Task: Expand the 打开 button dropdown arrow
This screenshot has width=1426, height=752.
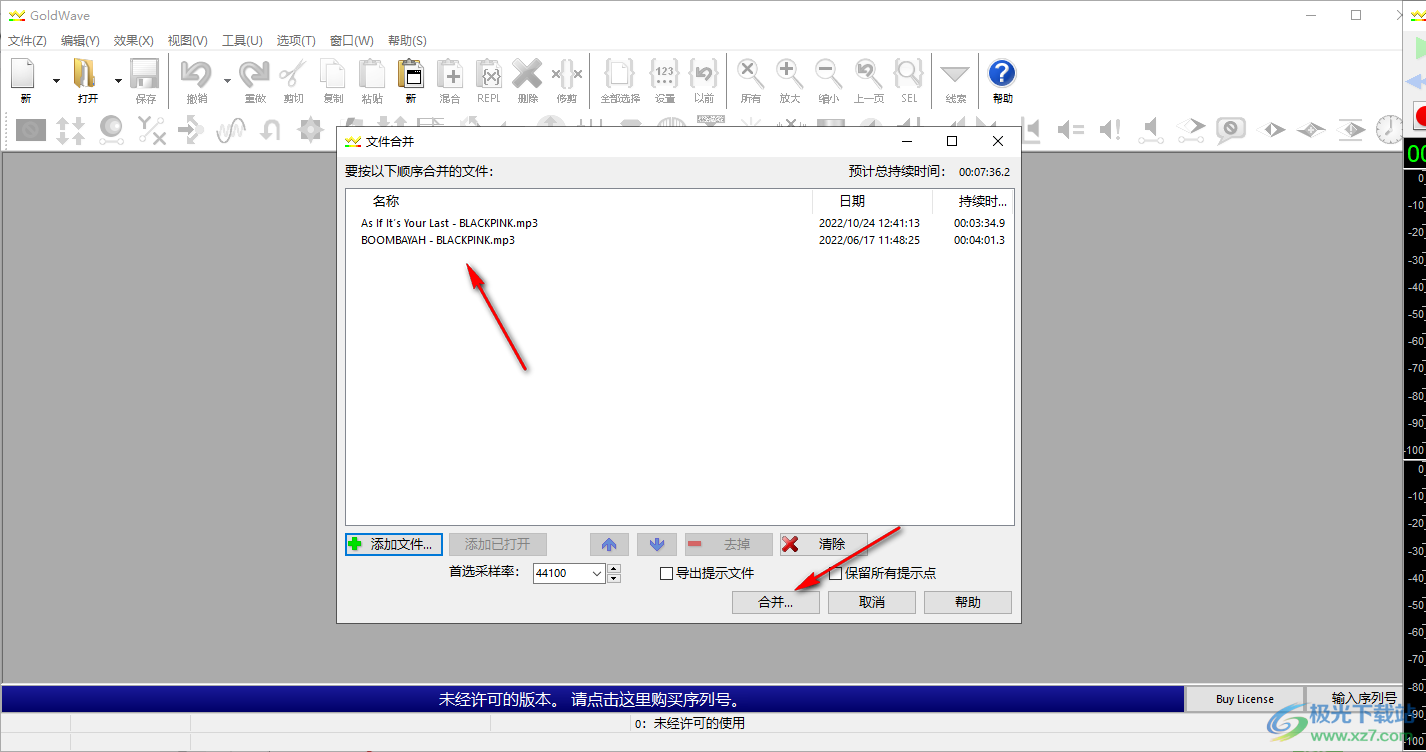Action: (118, 80)
